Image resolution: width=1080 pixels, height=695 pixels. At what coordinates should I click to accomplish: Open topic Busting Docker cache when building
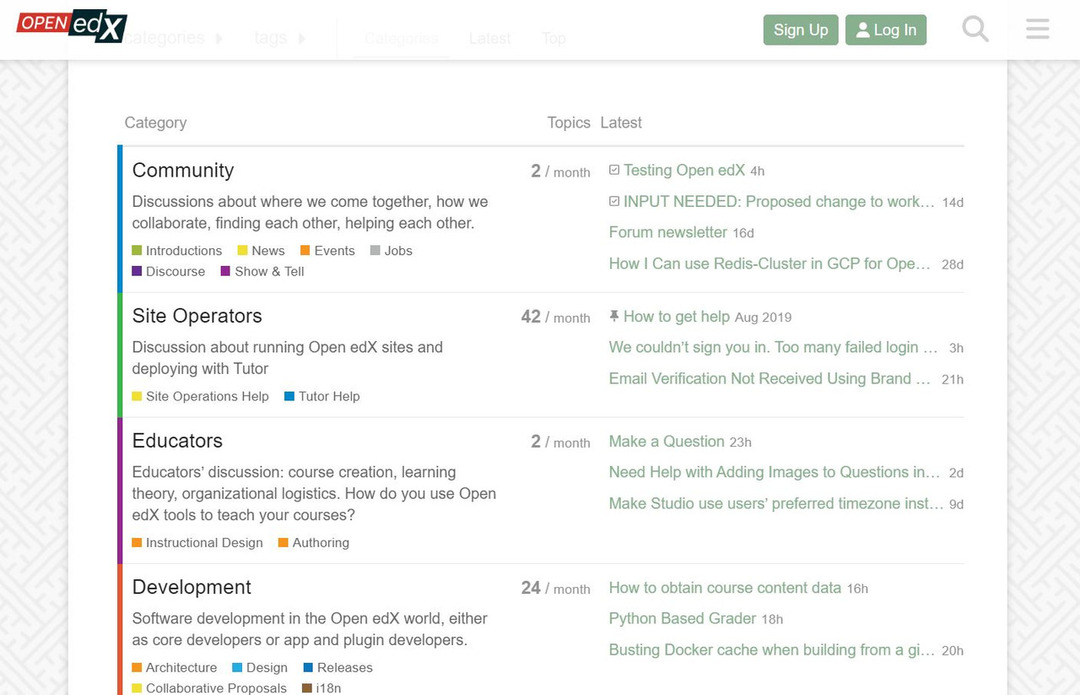click(x=771, y=650)
